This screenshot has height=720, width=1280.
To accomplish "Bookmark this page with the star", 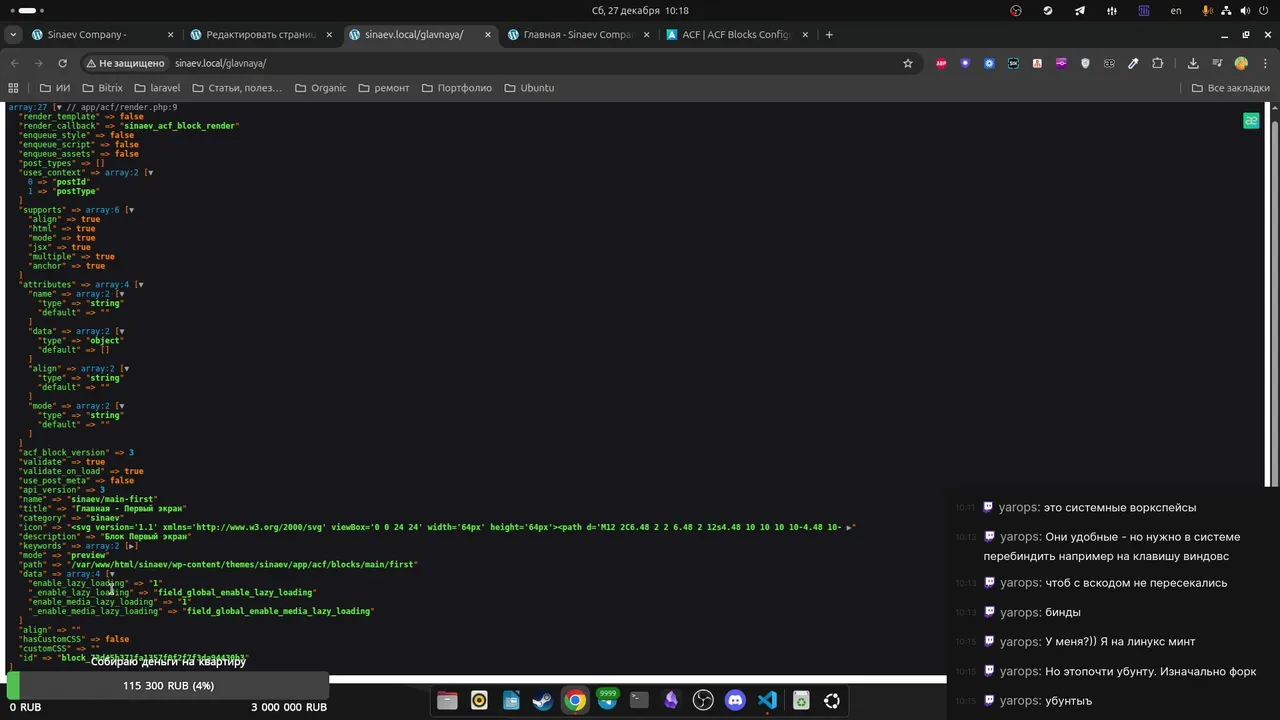I will pos(908,63).
